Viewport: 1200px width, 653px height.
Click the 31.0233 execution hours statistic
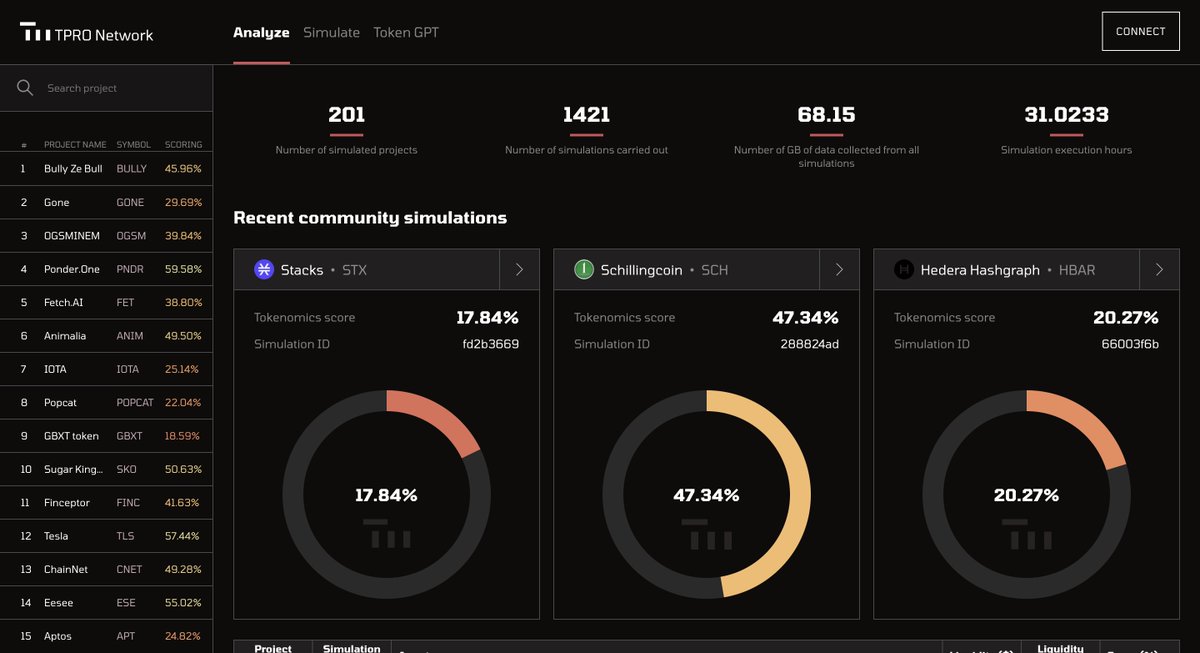click(x=1066, y=130)
